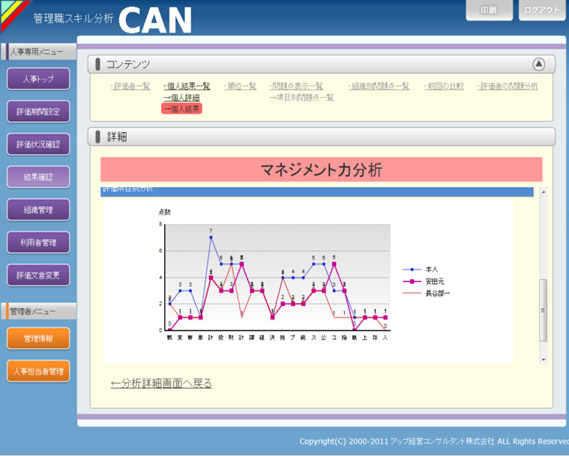The height and width of the screenshot is (456, 569).
Task: Click the ログアウト logout button
Action: tap(542, 10)
